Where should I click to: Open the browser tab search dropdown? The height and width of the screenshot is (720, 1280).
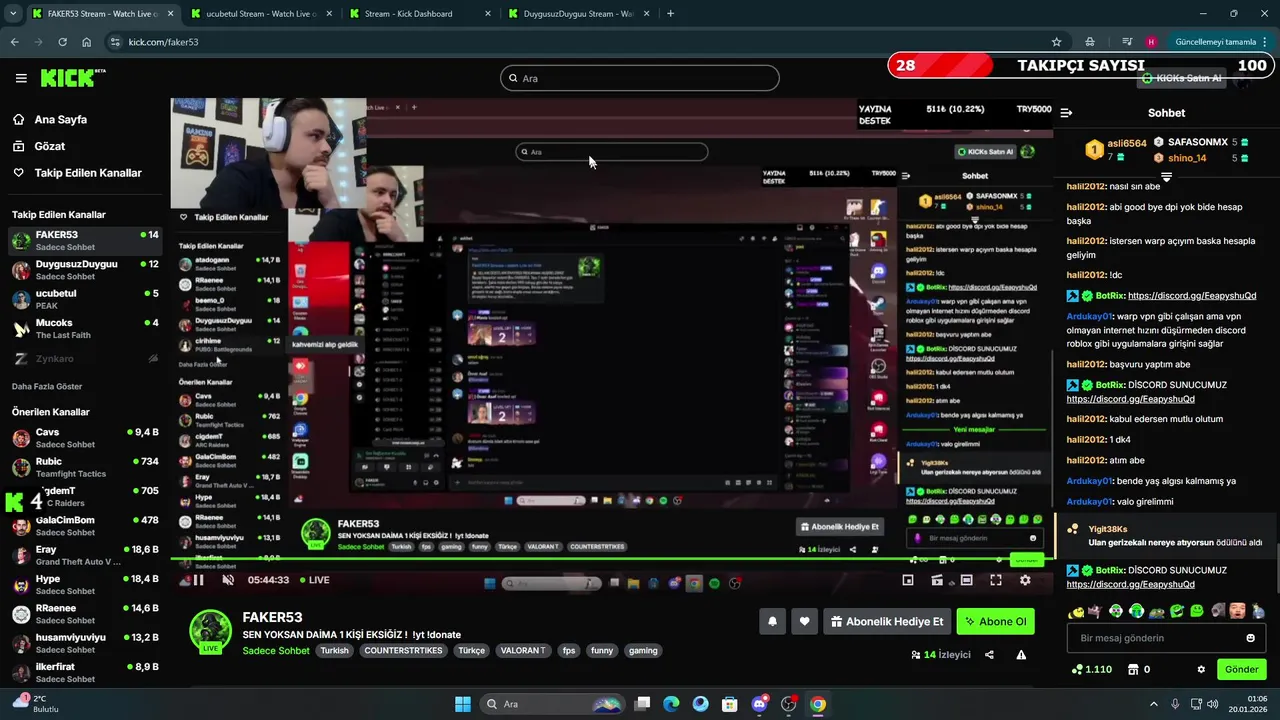pyautogui.click(x=12, y=14)
